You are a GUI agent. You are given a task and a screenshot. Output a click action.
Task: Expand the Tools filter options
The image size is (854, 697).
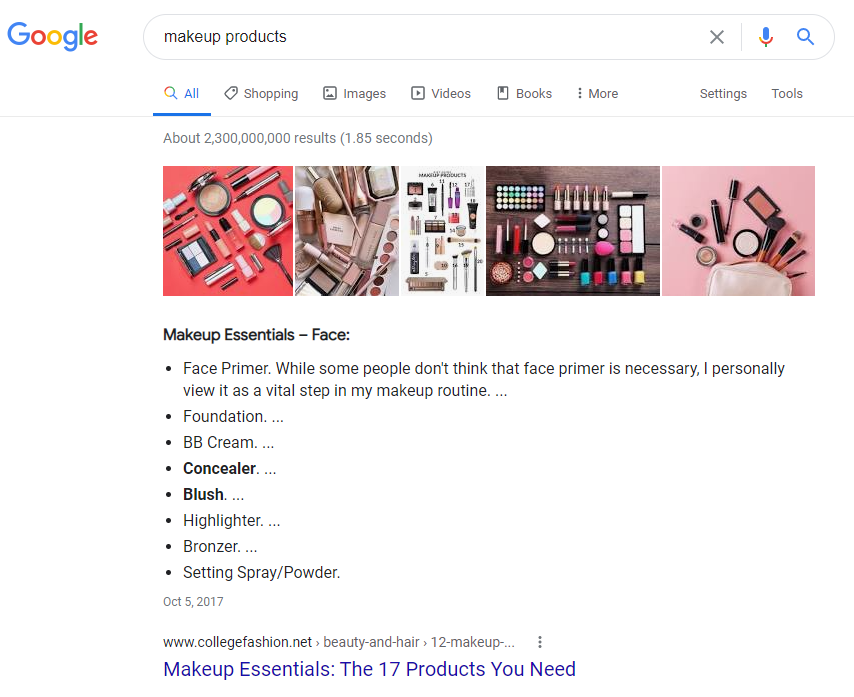(787, 93)
